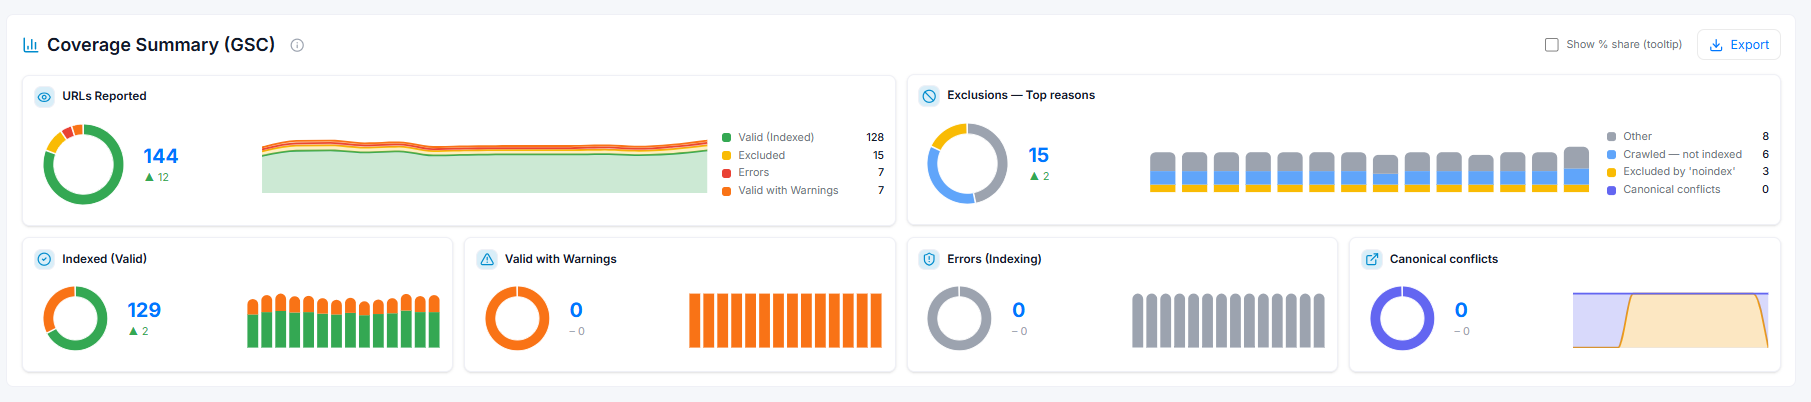Click the shield icon on Errors (Indexing) card

pos(929,259)
